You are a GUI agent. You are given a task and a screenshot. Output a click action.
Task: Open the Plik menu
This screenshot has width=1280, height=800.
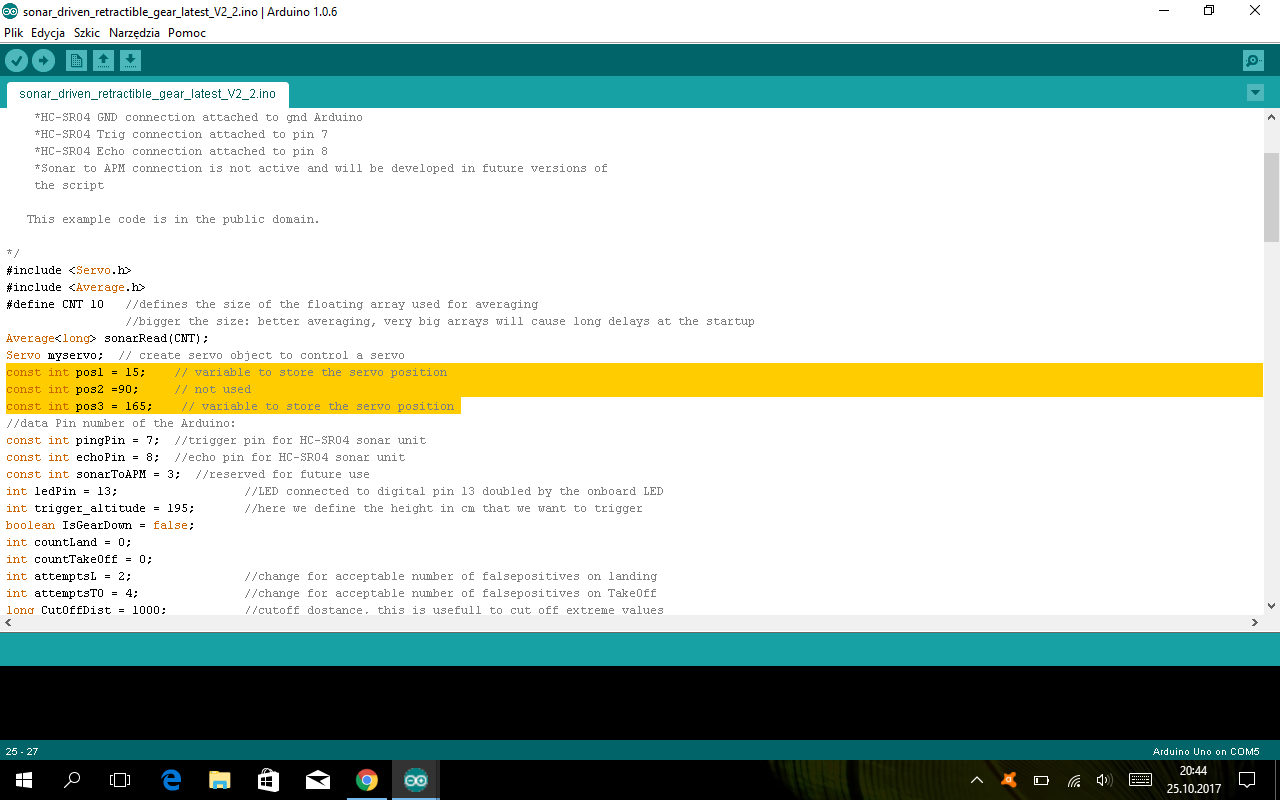click(x=14, y=33)
